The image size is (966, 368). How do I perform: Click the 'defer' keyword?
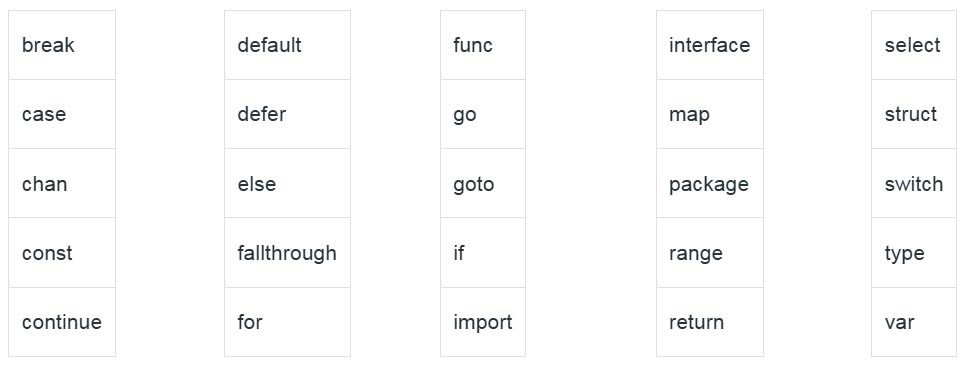coord(262,114)
